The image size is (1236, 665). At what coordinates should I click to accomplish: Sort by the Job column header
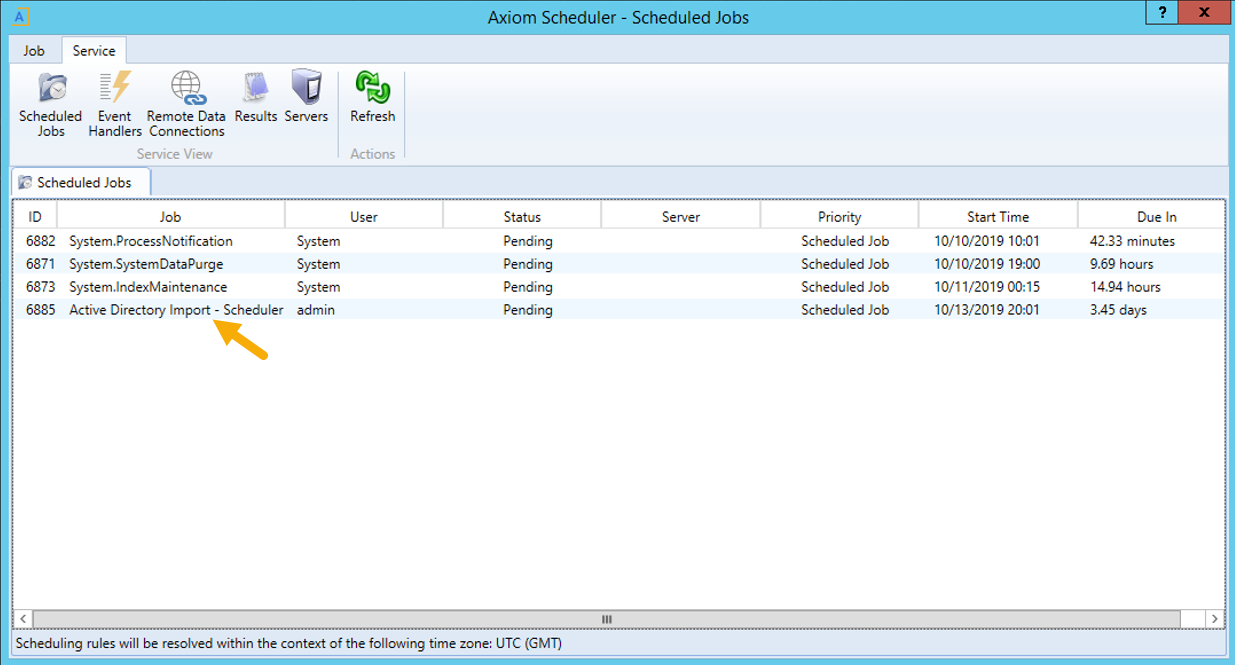[x=171, y=216]
